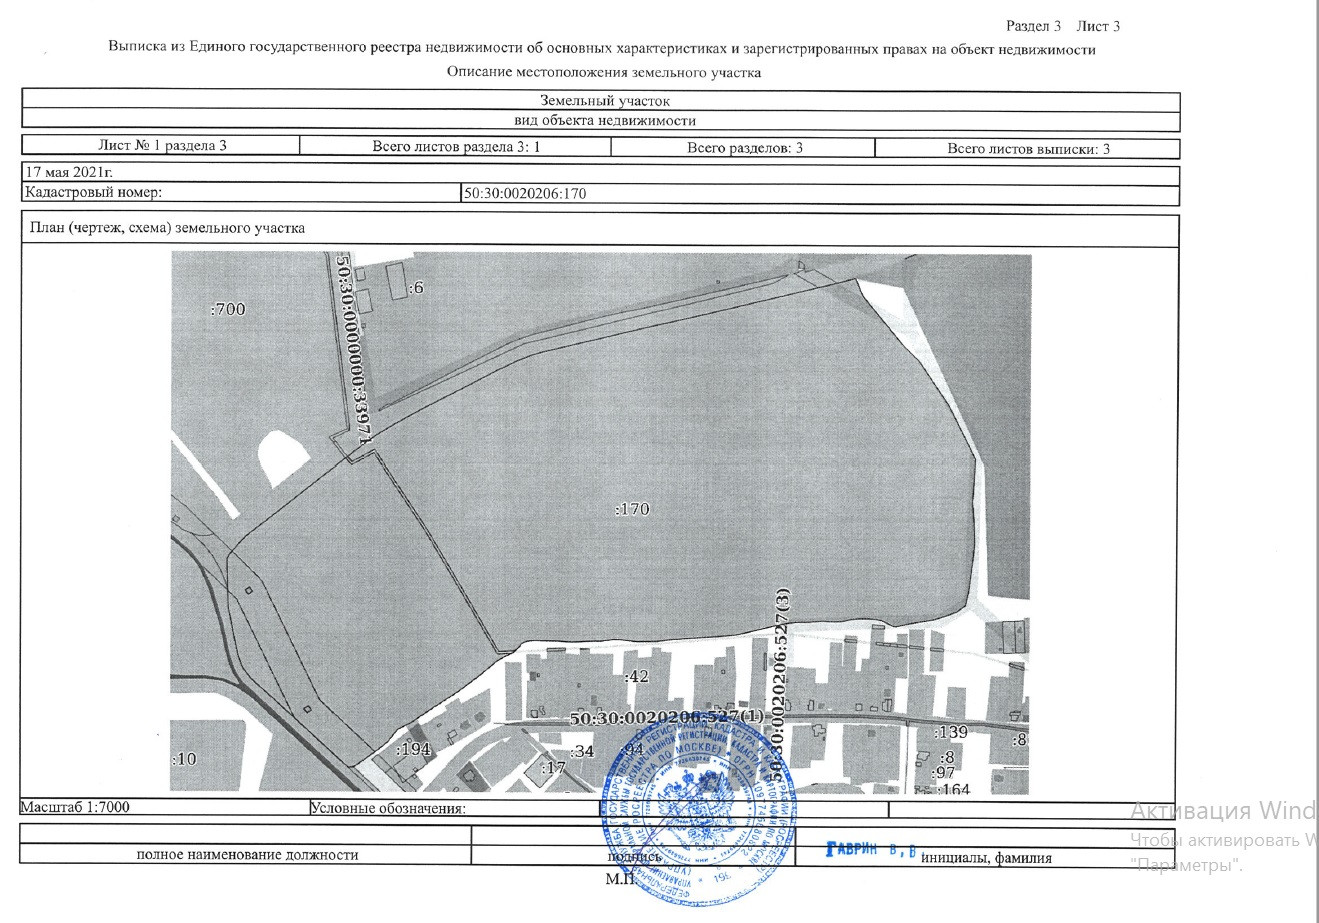Click the "Кадастровый номер:" label
1319x923 pixels.
click(x=94, y=192)
